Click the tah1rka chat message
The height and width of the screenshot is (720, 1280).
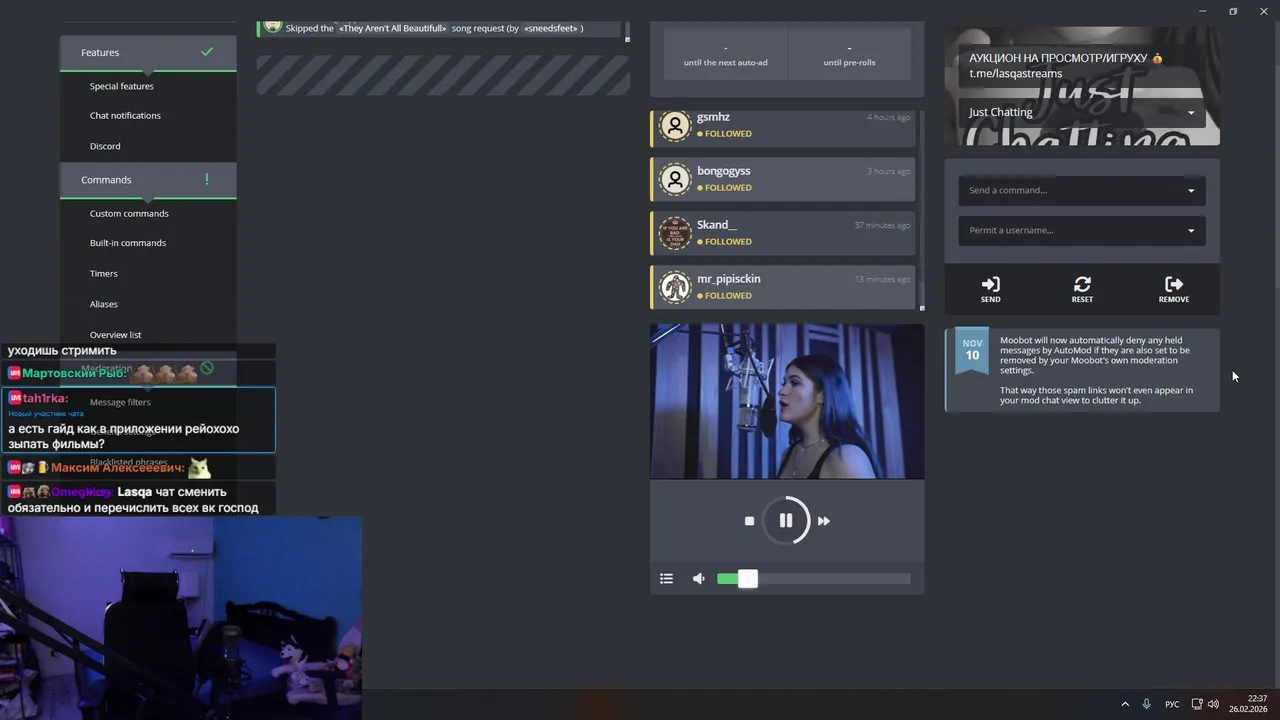pos(138,420)
